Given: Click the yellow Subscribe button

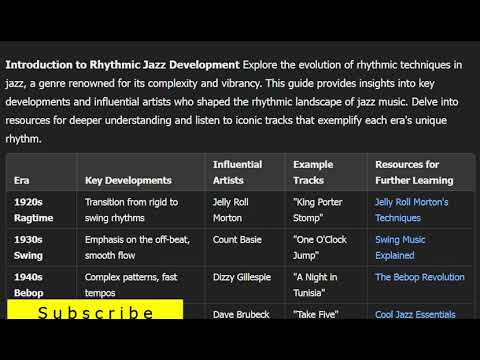Looking at the screenshot, I should tap(95, 309).
